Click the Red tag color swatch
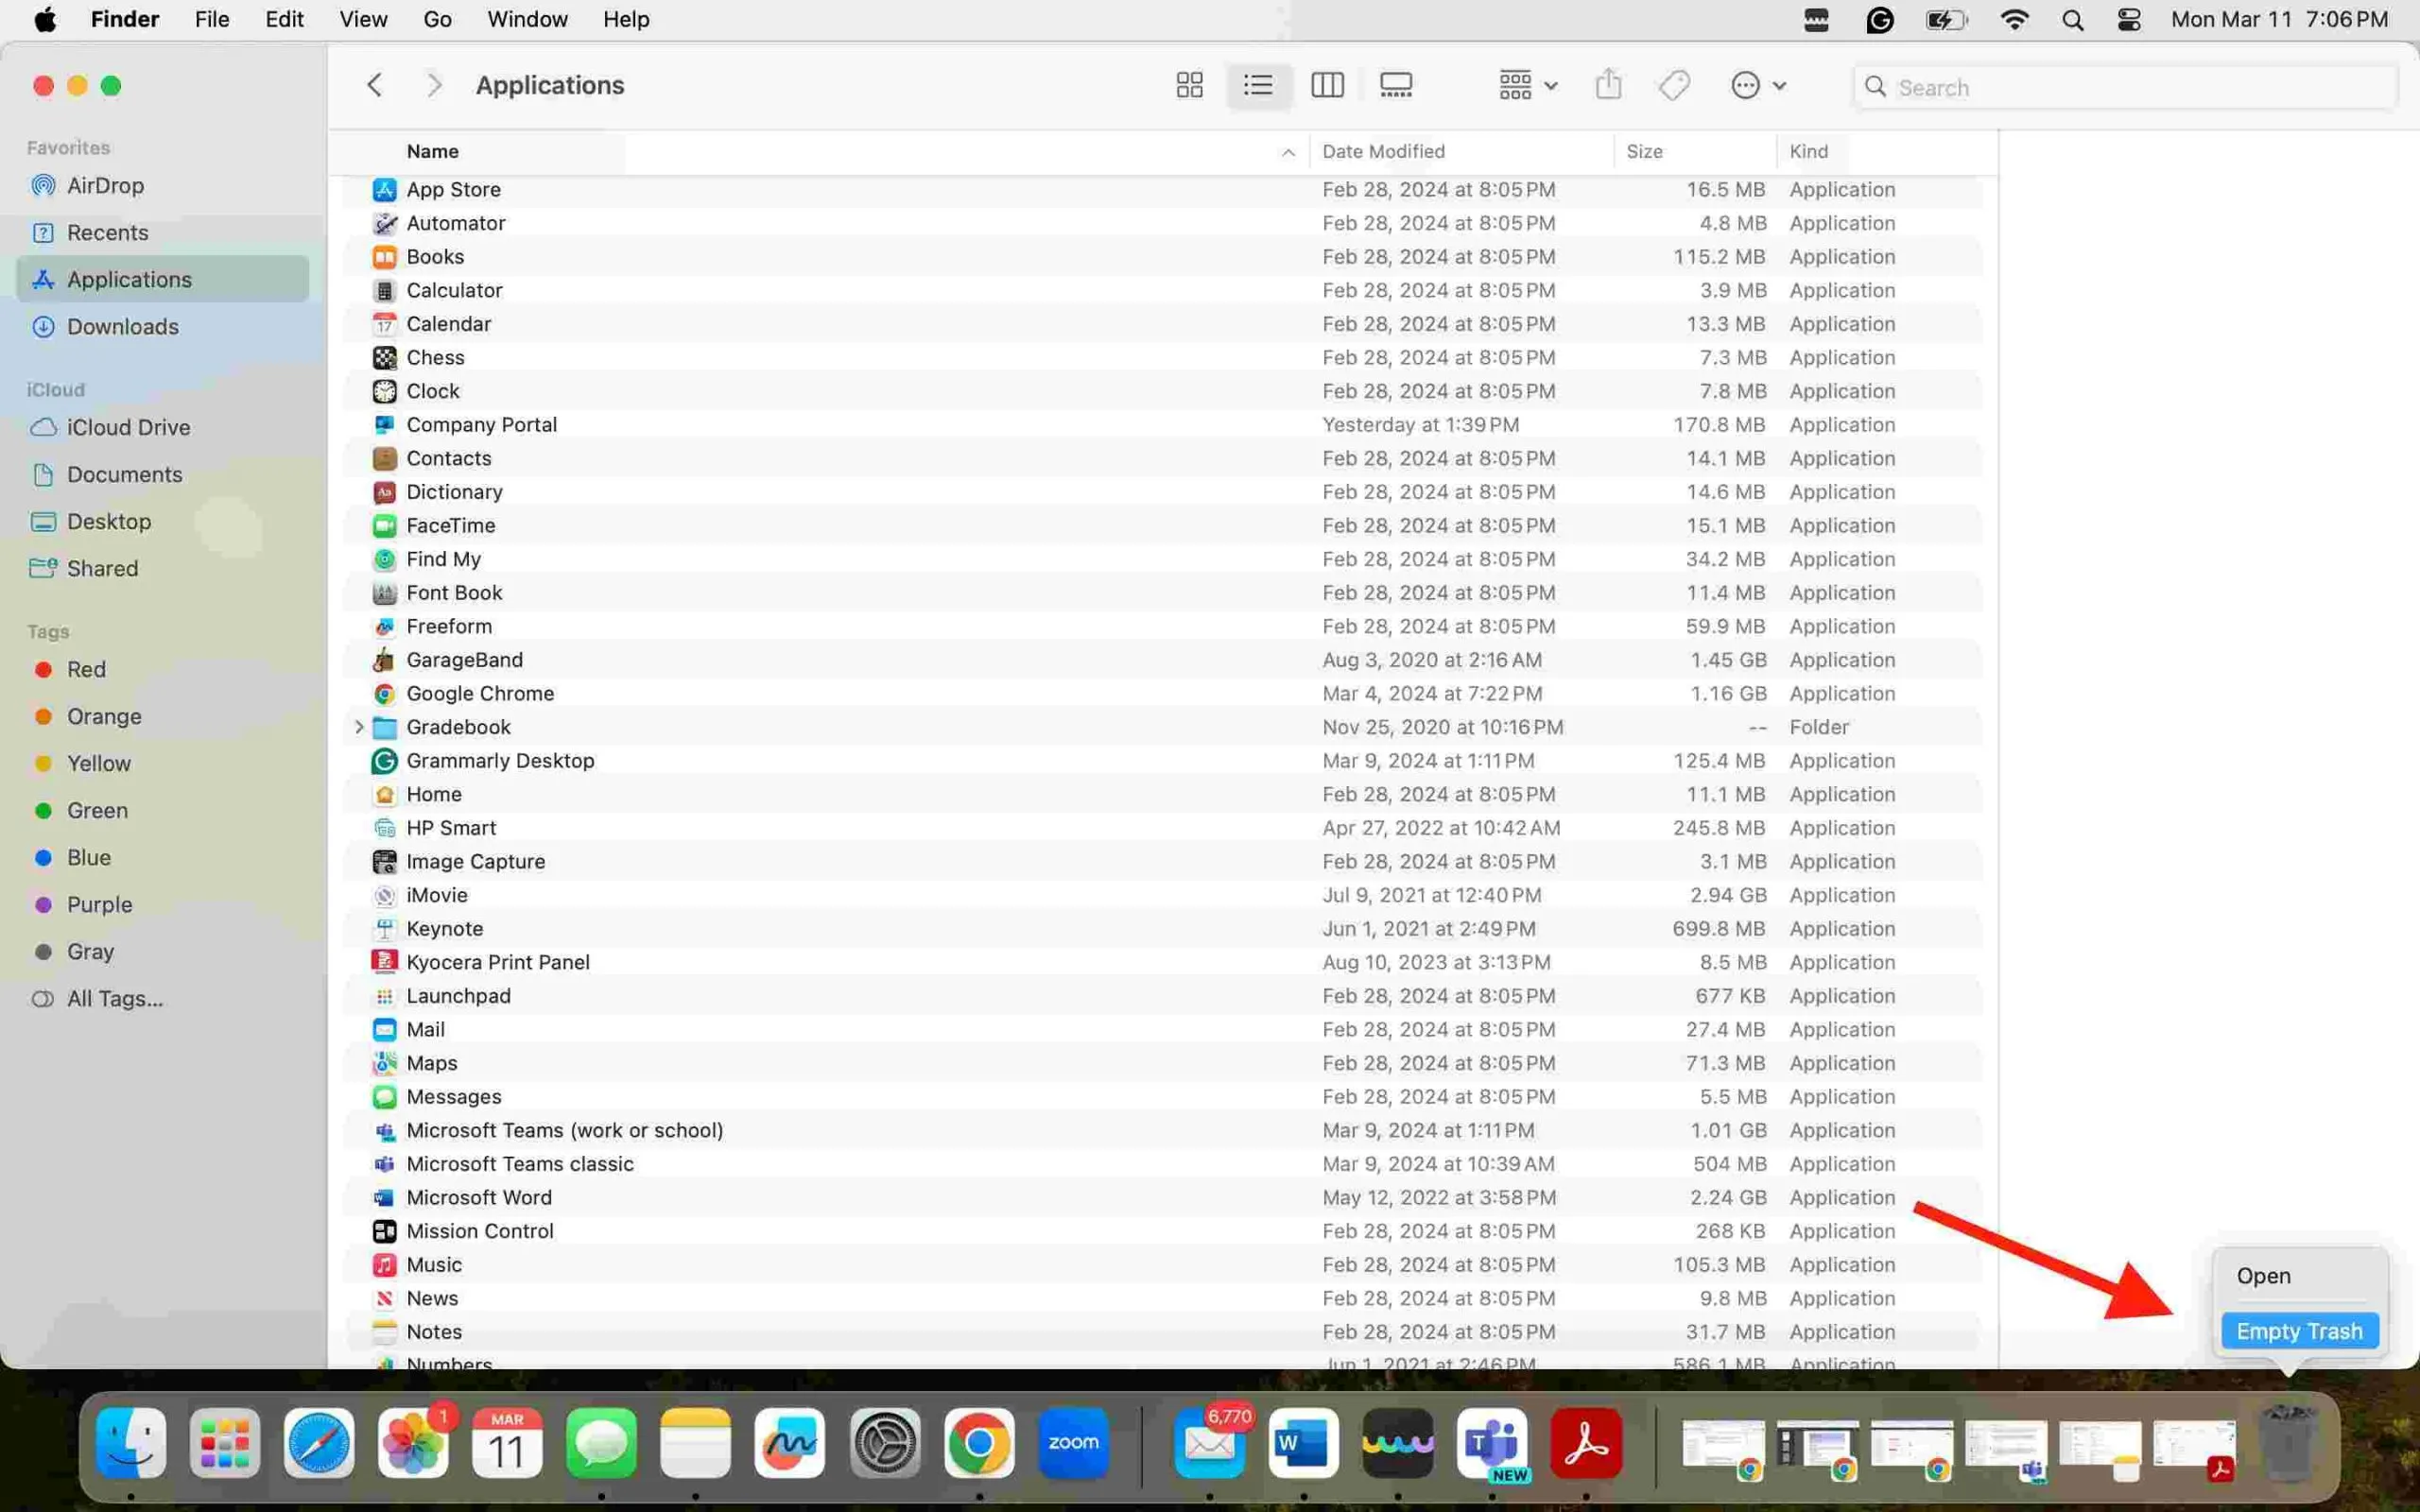 pyautogui.click(x=45, y=669)
